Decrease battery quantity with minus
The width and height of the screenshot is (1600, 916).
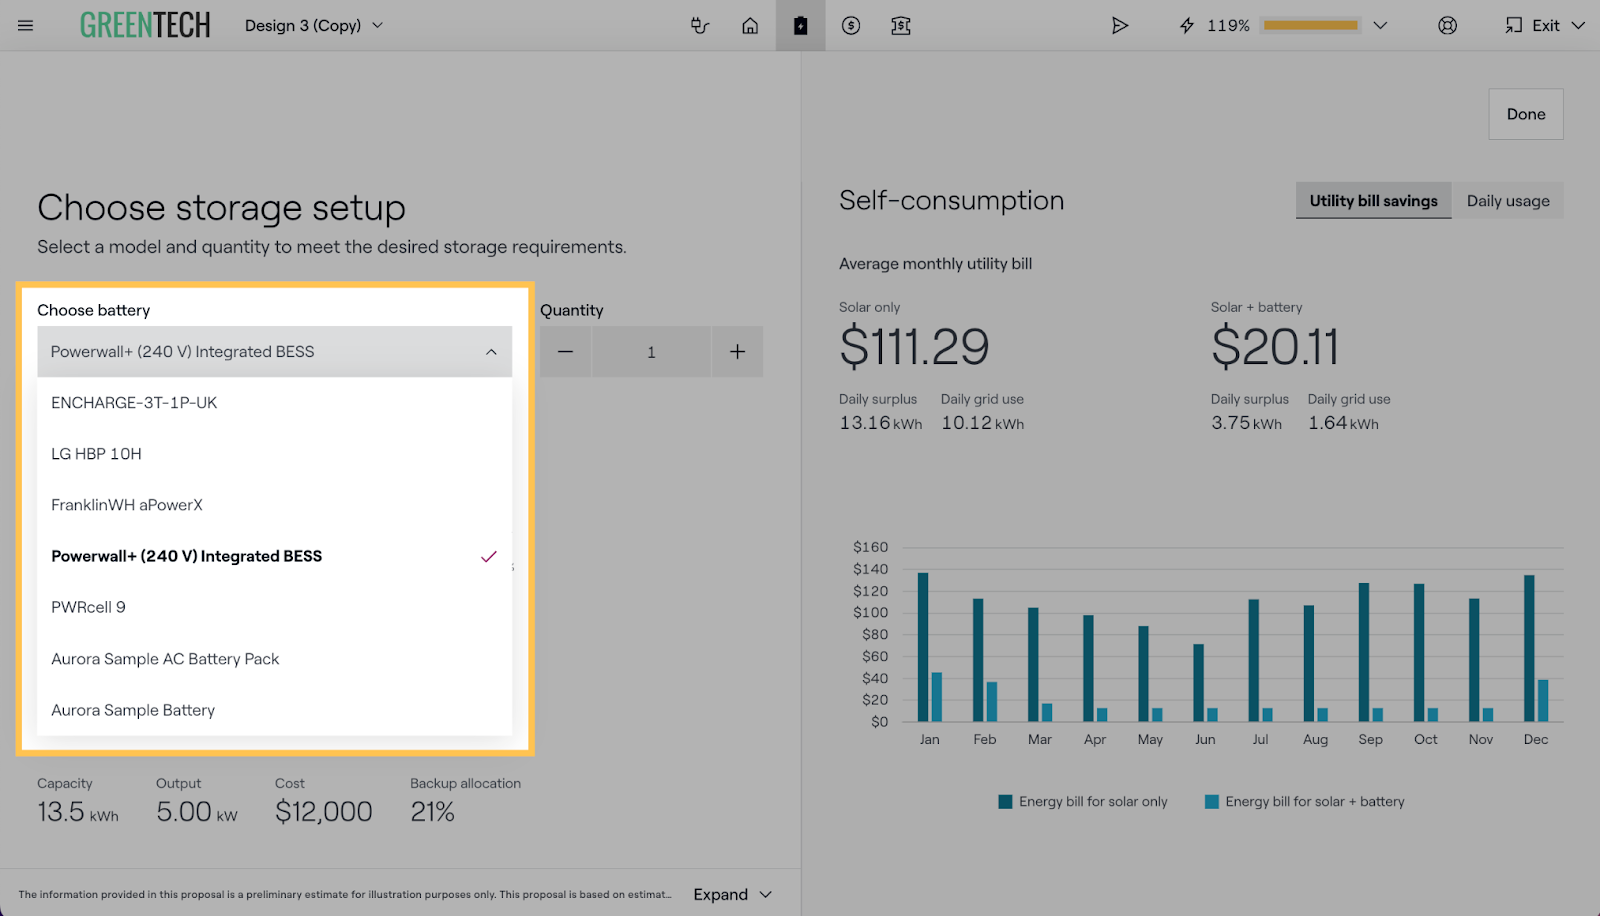click(565, 352)
